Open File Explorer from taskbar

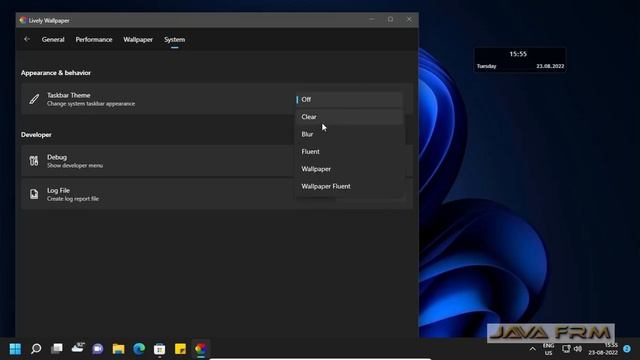(118, 349)
